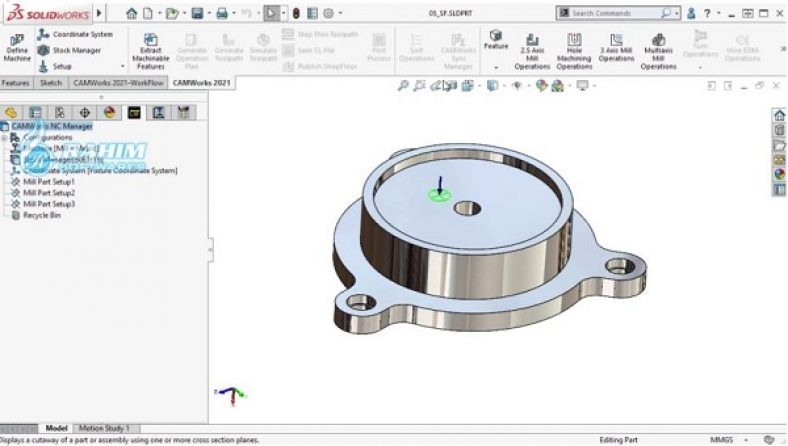This screenshot has height=446, width=788.
Task: Click the Home icon in the top toolbar
Action: (132, 14)
